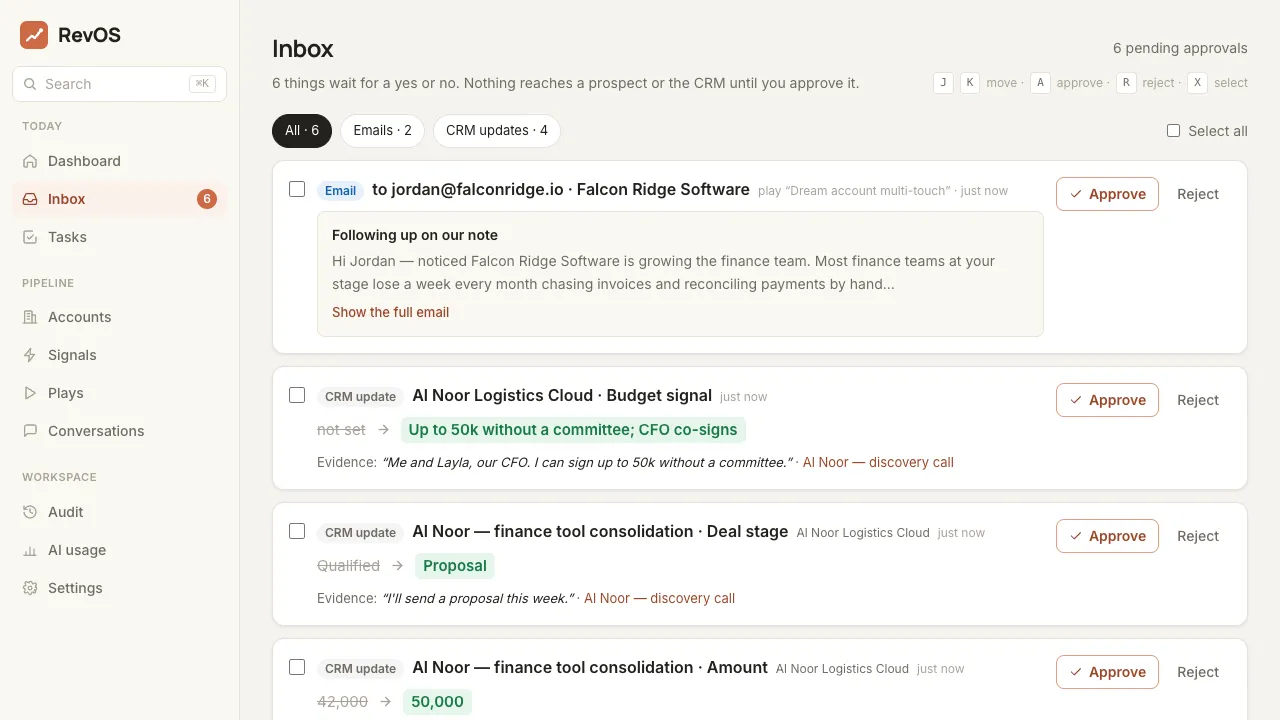
Task: Click the 6 pending approvals text
Action: [x=1180, y=48]
